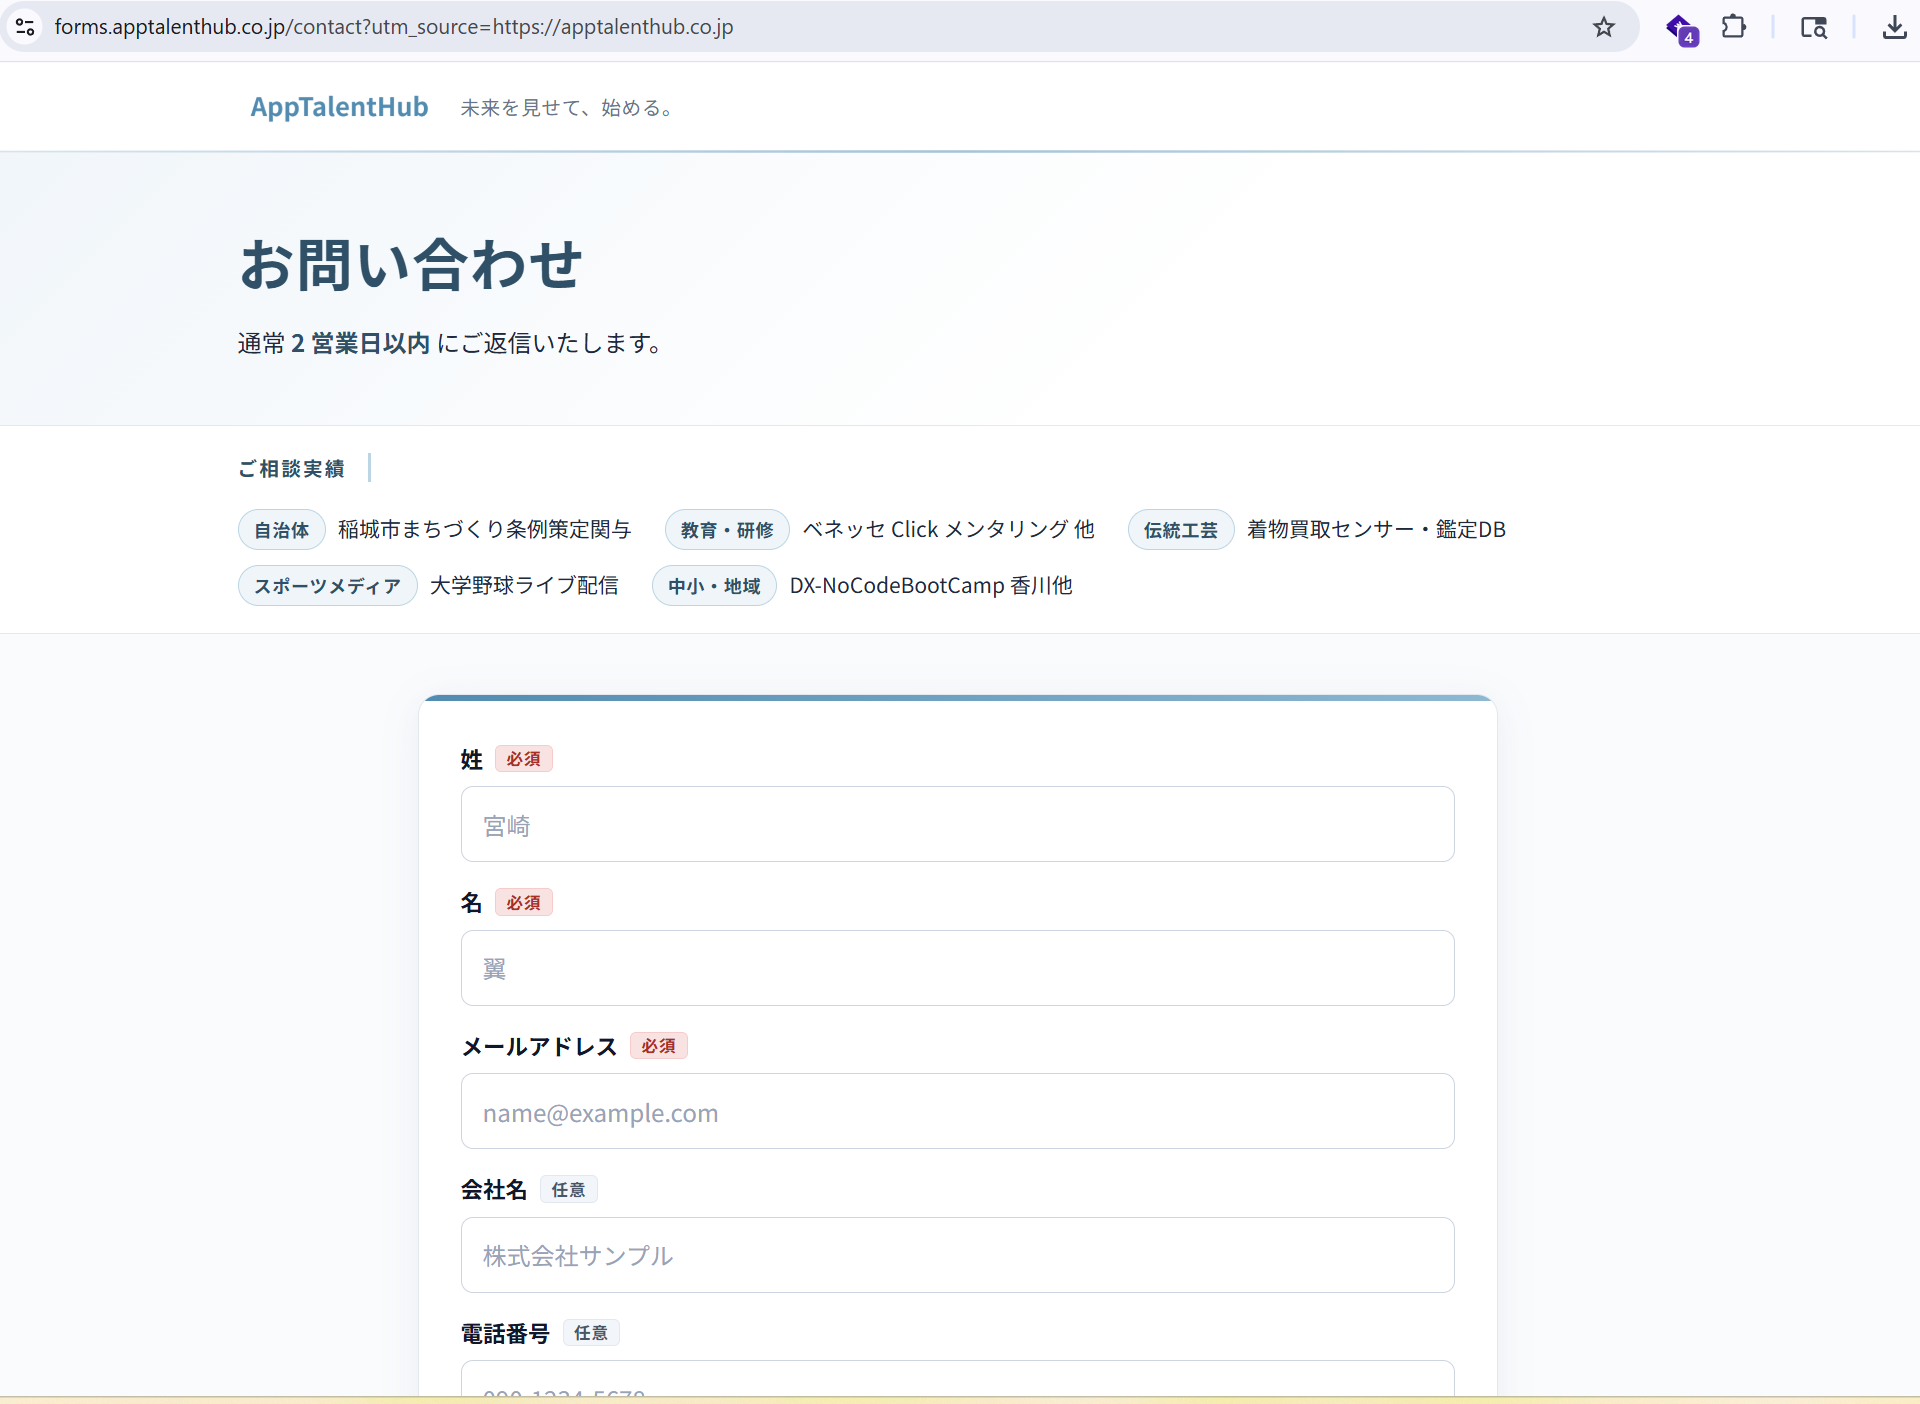Click the 通常 2 営業日以内 reply notice text
The width and height of the screenshot is (1920, 1404).
(x=451, y=343)
